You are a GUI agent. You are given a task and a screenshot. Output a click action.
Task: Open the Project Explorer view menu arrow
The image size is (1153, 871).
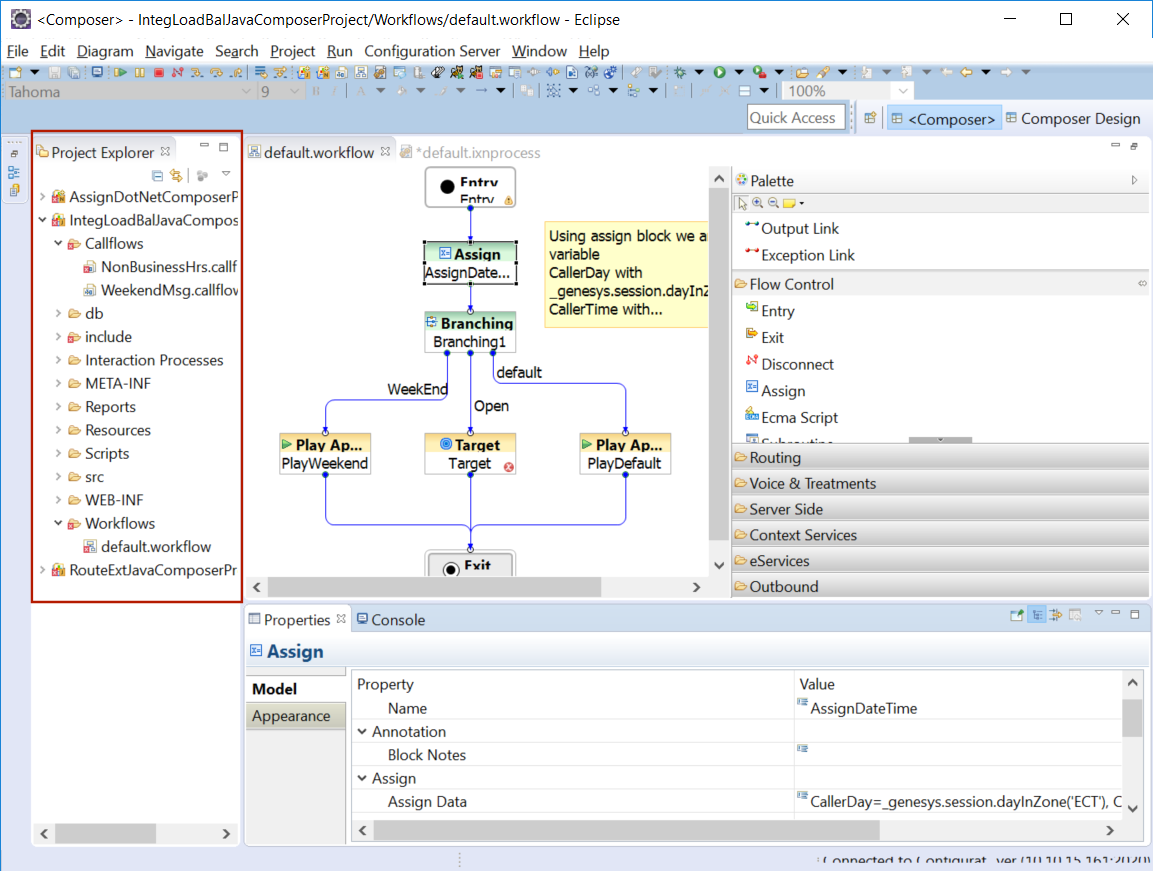[x=226, y=174]
